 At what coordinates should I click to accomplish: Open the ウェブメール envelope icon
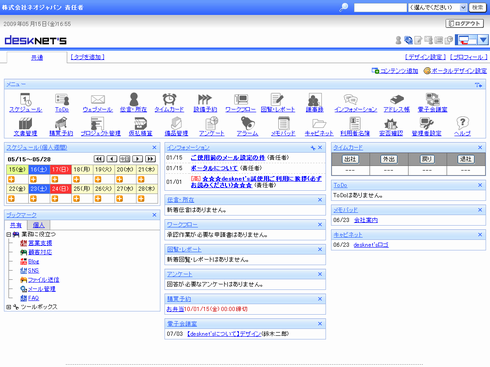[x=98, y=99]
